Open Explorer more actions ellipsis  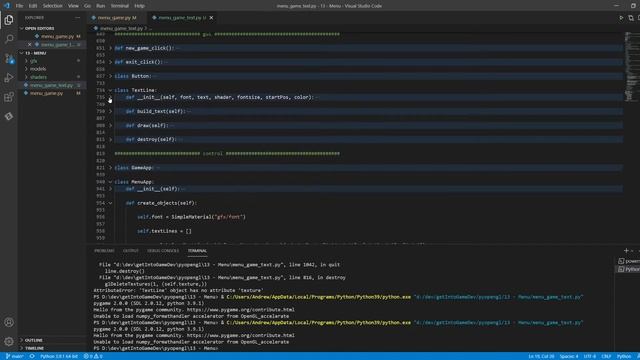click(x=78, y=18)
